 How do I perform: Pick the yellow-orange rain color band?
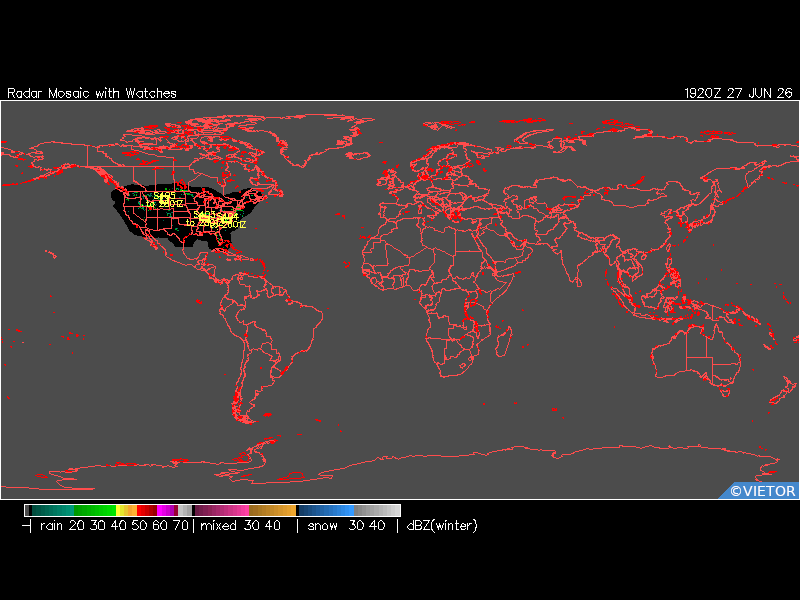pyautogui.click(x=127, y=510)
